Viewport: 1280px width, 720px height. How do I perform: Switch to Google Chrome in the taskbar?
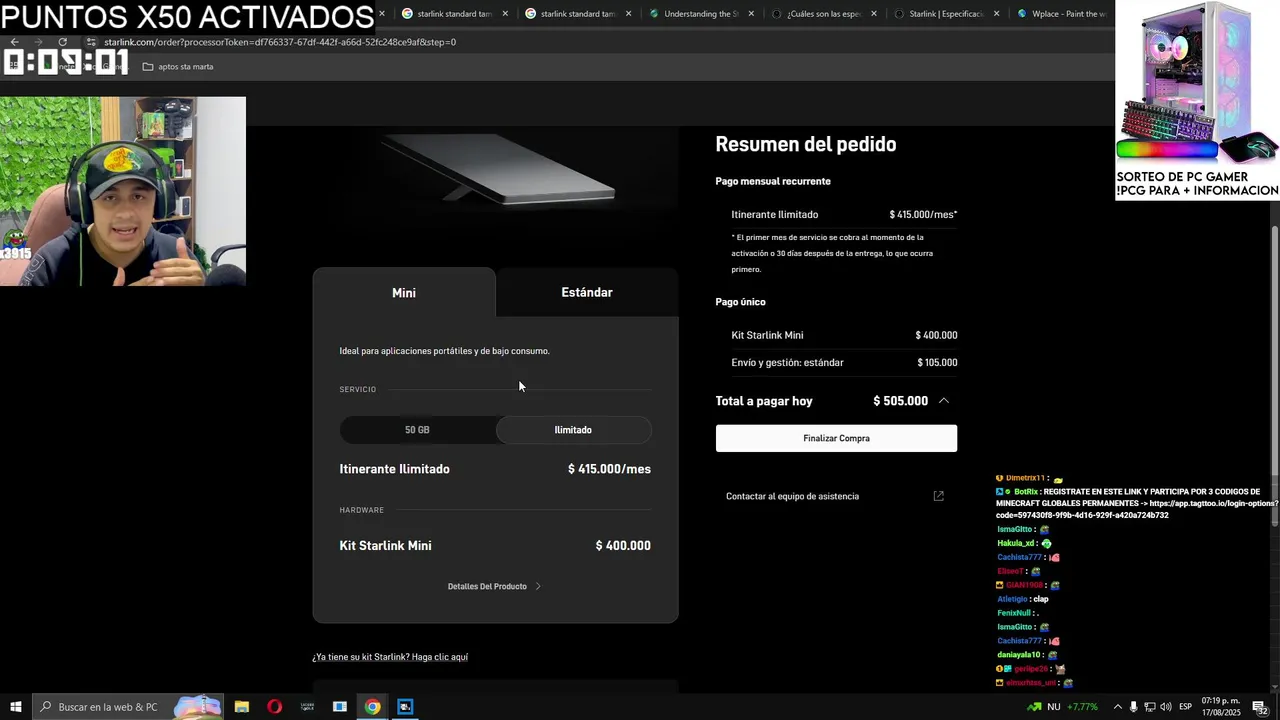pos(372,707)
